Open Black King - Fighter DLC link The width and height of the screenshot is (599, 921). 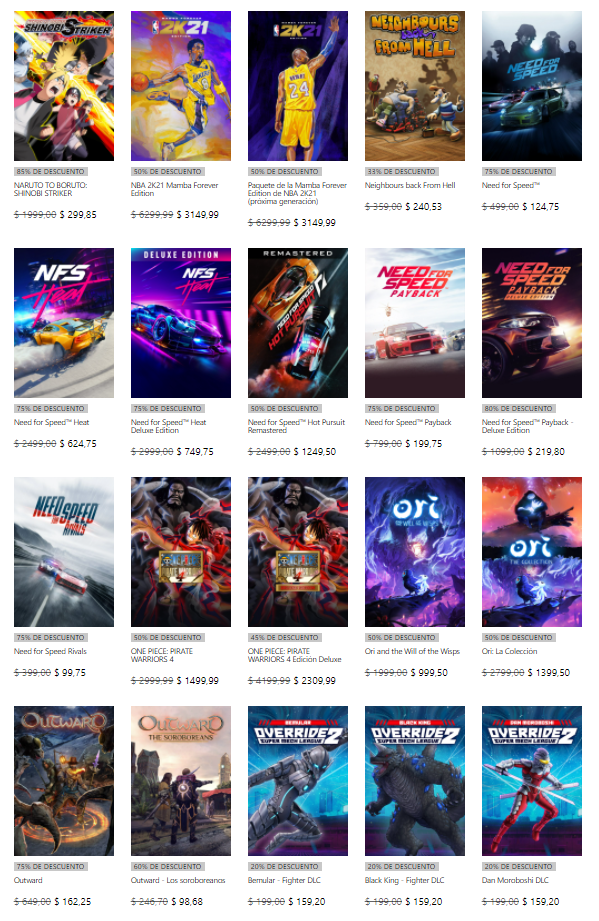point(405,880)
